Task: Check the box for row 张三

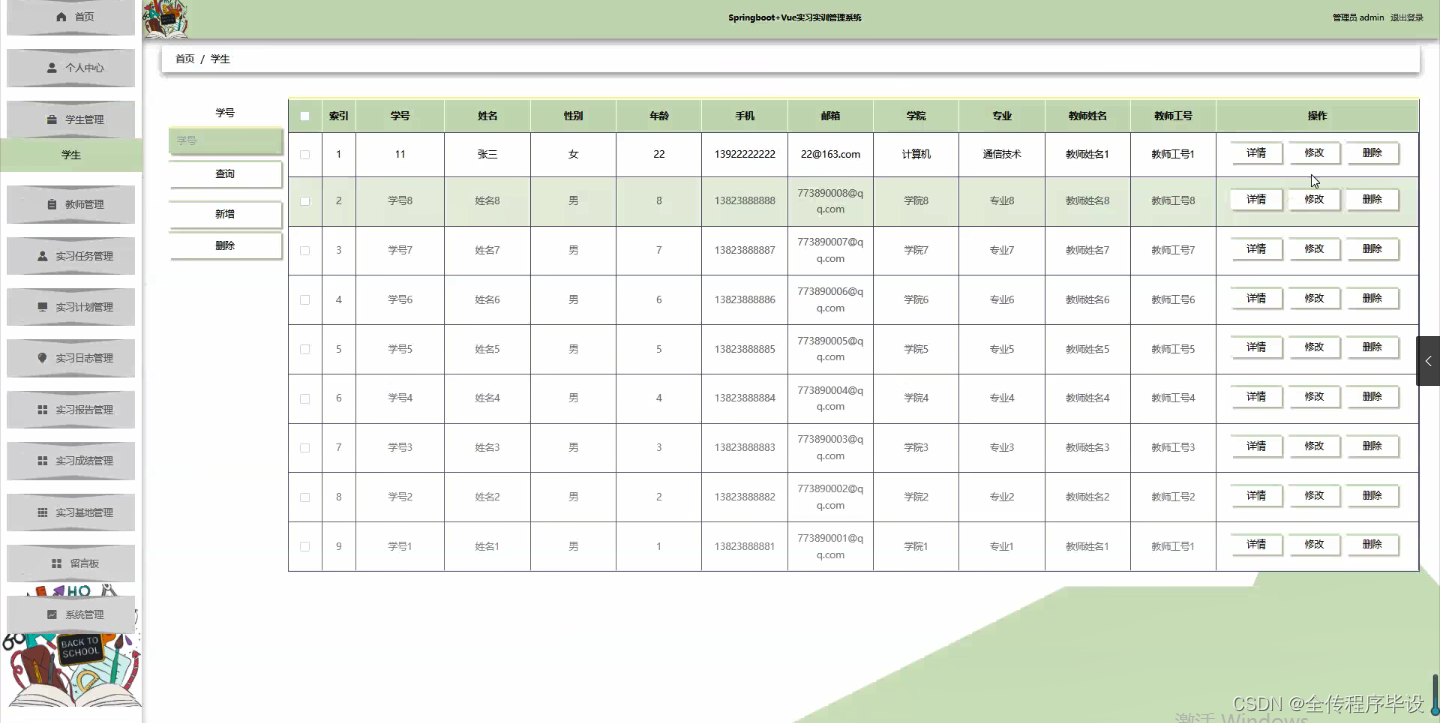Action: pos(305,154)
